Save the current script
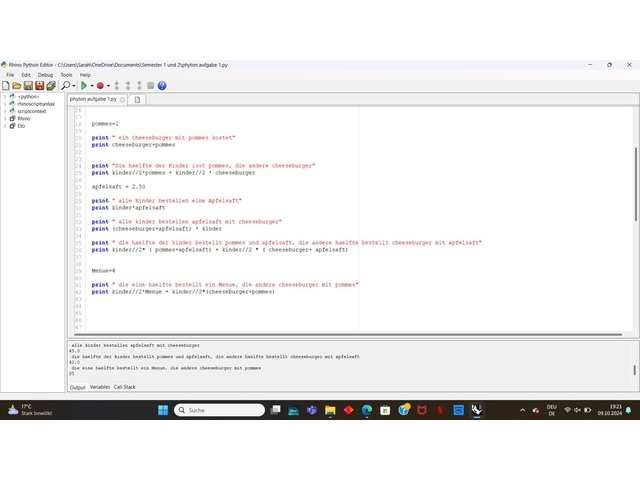The image size is (640, 480). pyautogui.click(x=28, y=86)
